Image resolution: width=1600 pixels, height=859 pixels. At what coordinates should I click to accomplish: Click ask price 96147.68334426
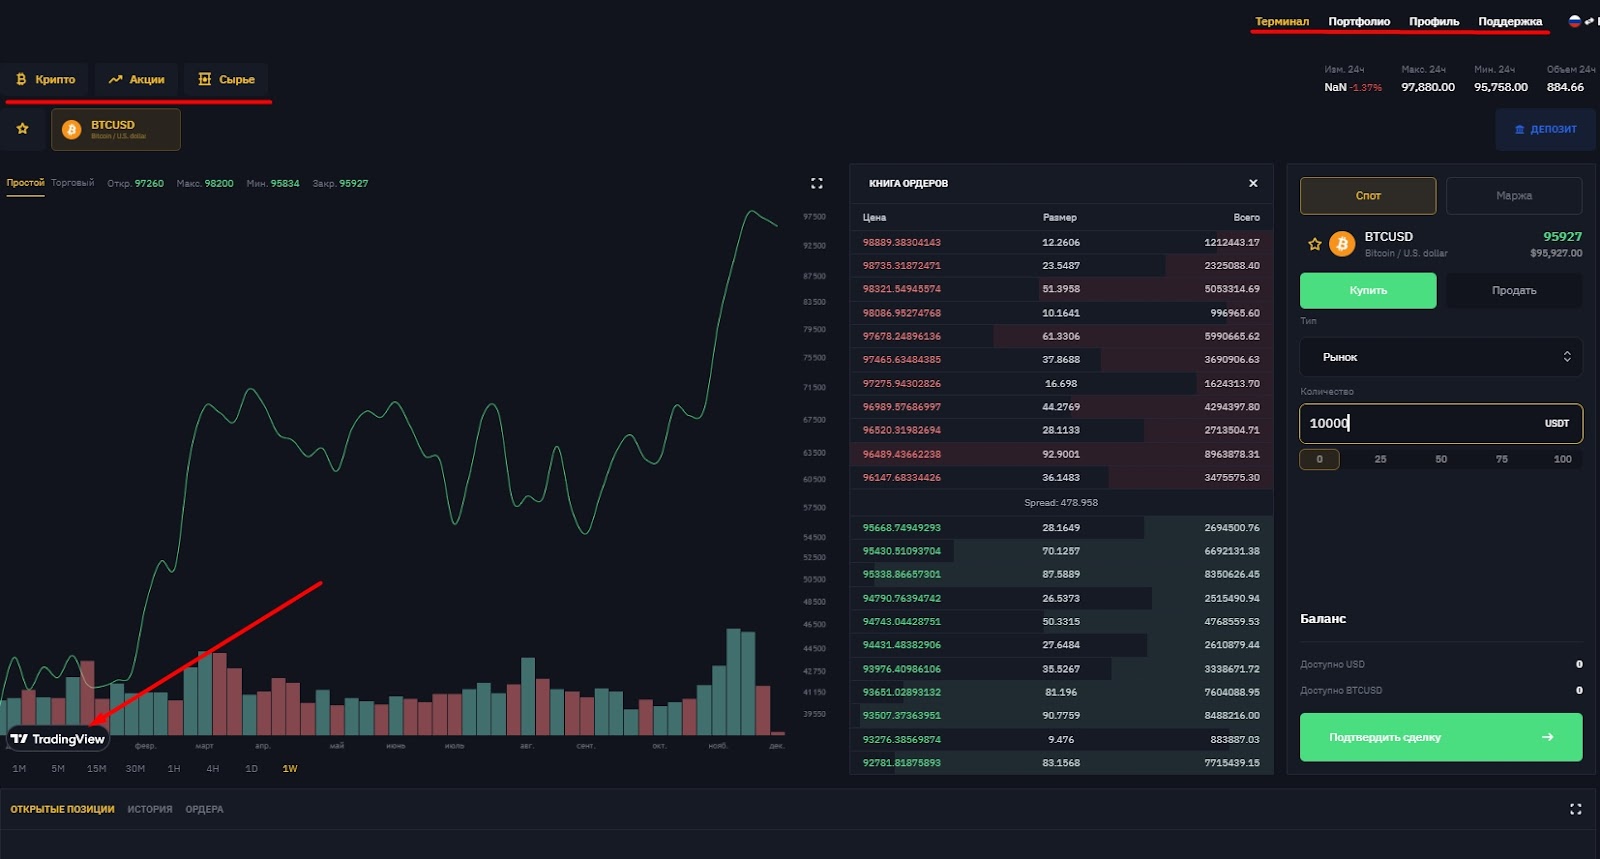[x=901, y=477]
